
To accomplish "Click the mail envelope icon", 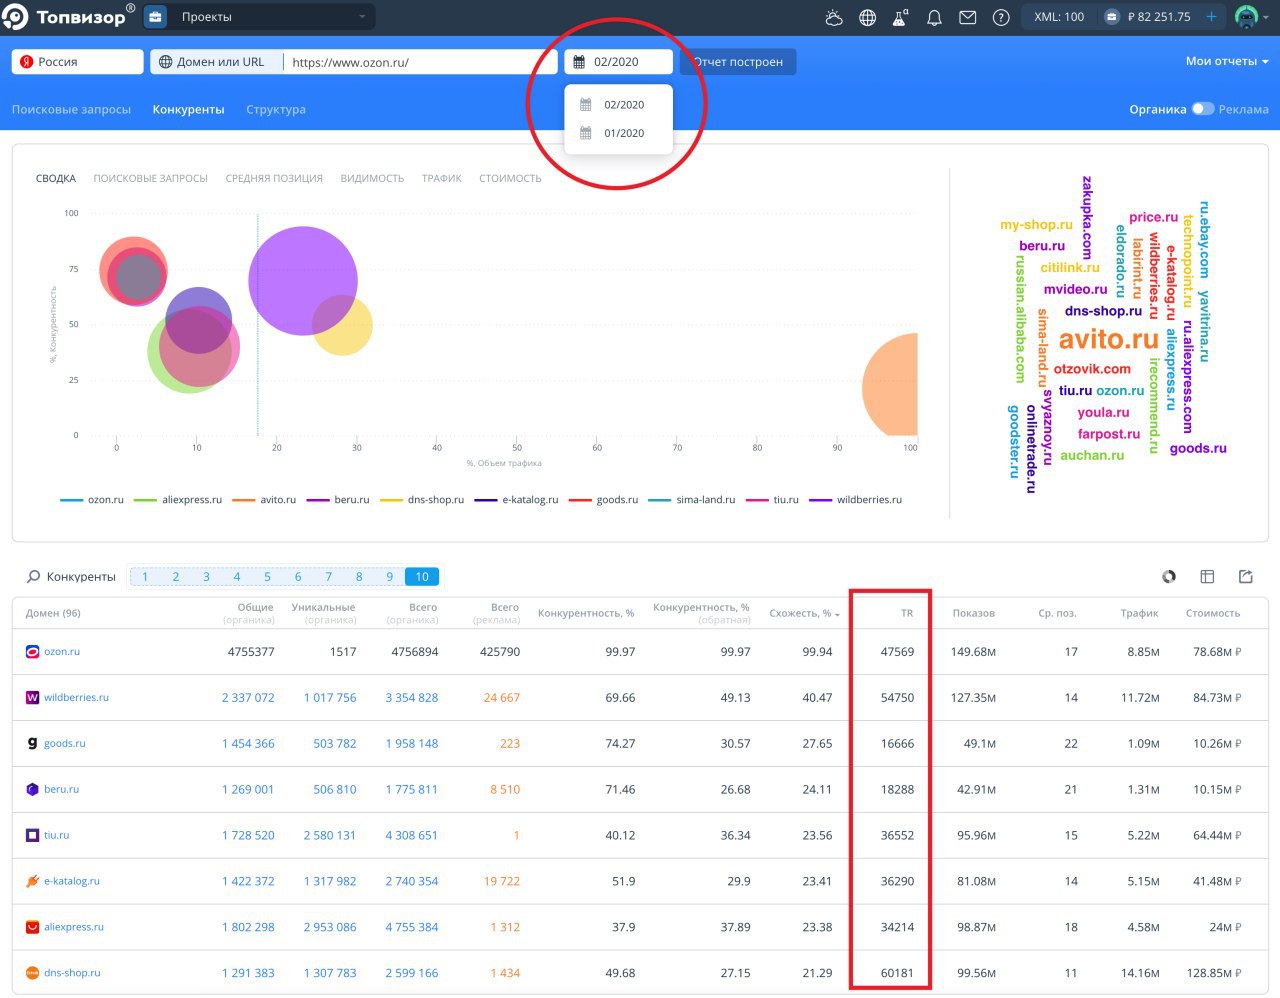I will point(967,17).
